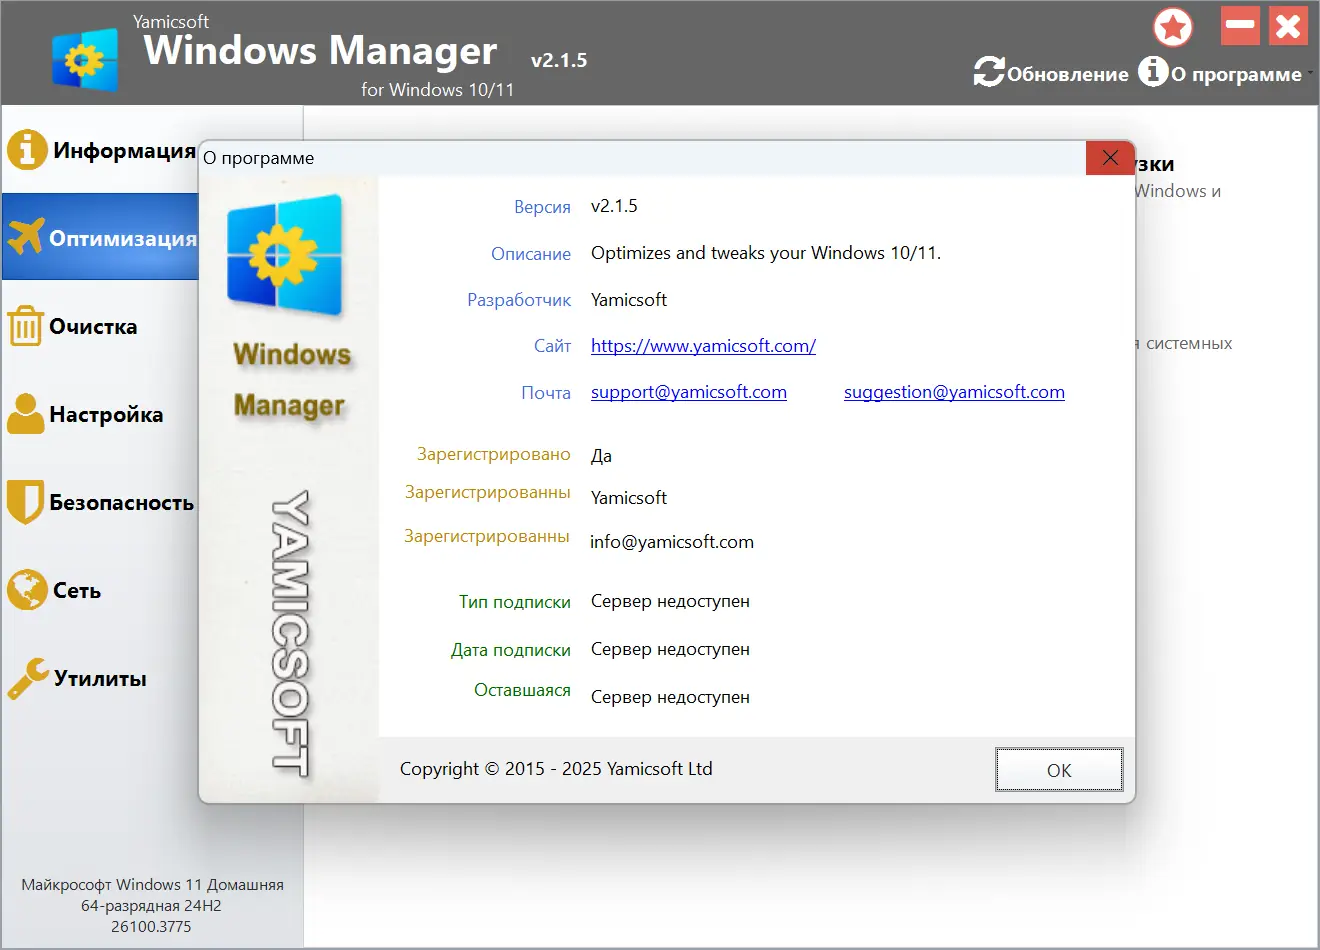Open the Безопасность section in the sidebar
The image size is (1320, 950).
(101, 502)
